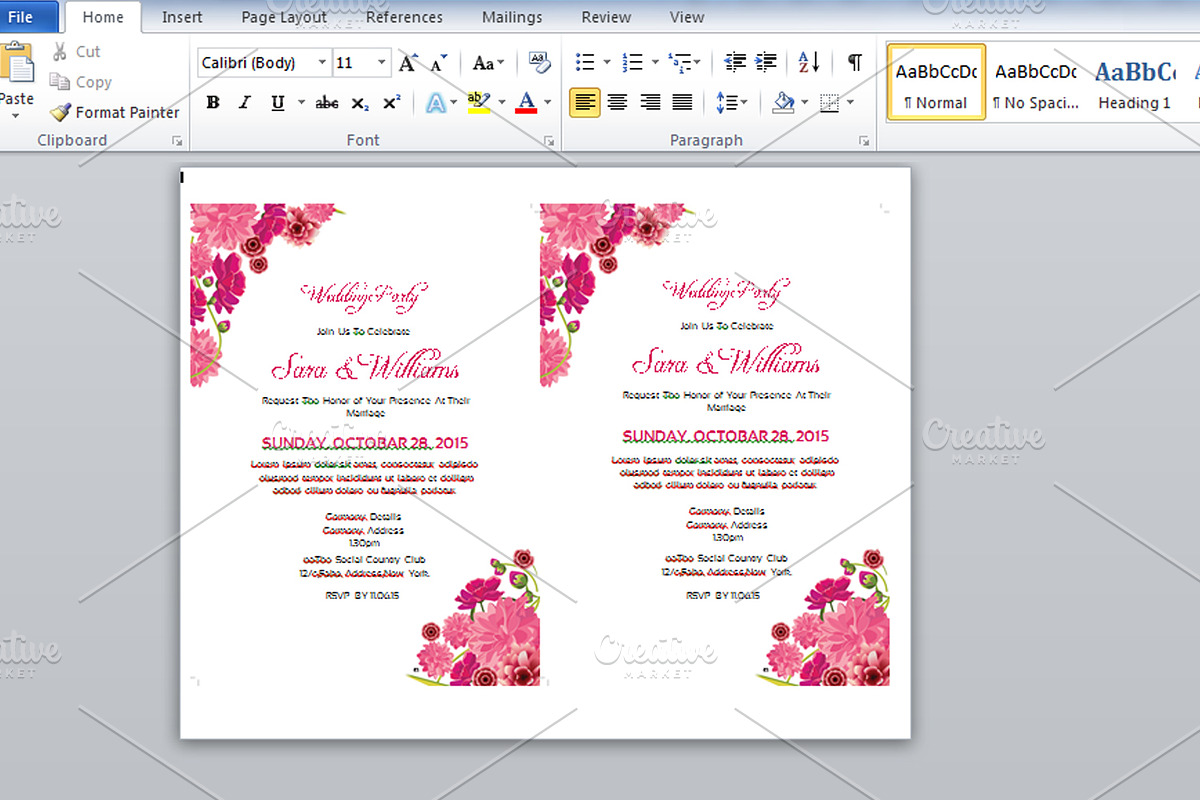Switch to the Page Layout tab
1200x800 pixels.
pos(284,17)
